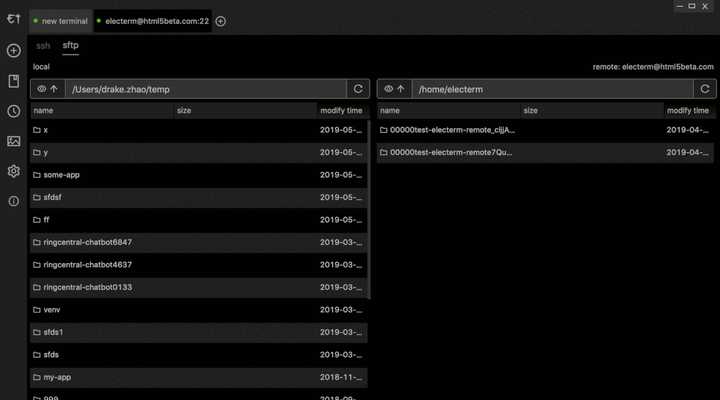Select the local folder x

point(199,130)
